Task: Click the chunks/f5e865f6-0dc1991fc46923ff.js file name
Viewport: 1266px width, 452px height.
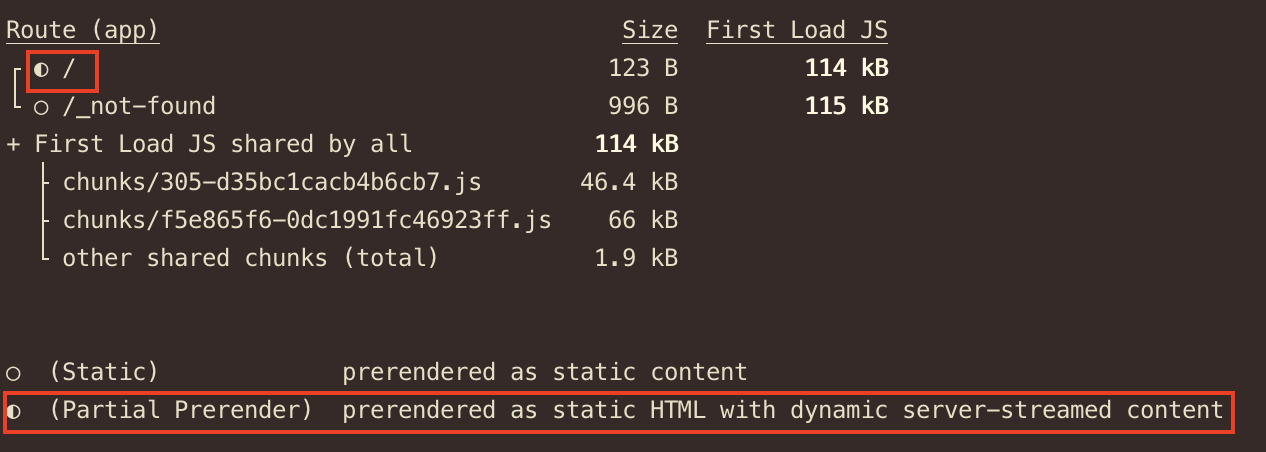Action: [x=307, y=220]
